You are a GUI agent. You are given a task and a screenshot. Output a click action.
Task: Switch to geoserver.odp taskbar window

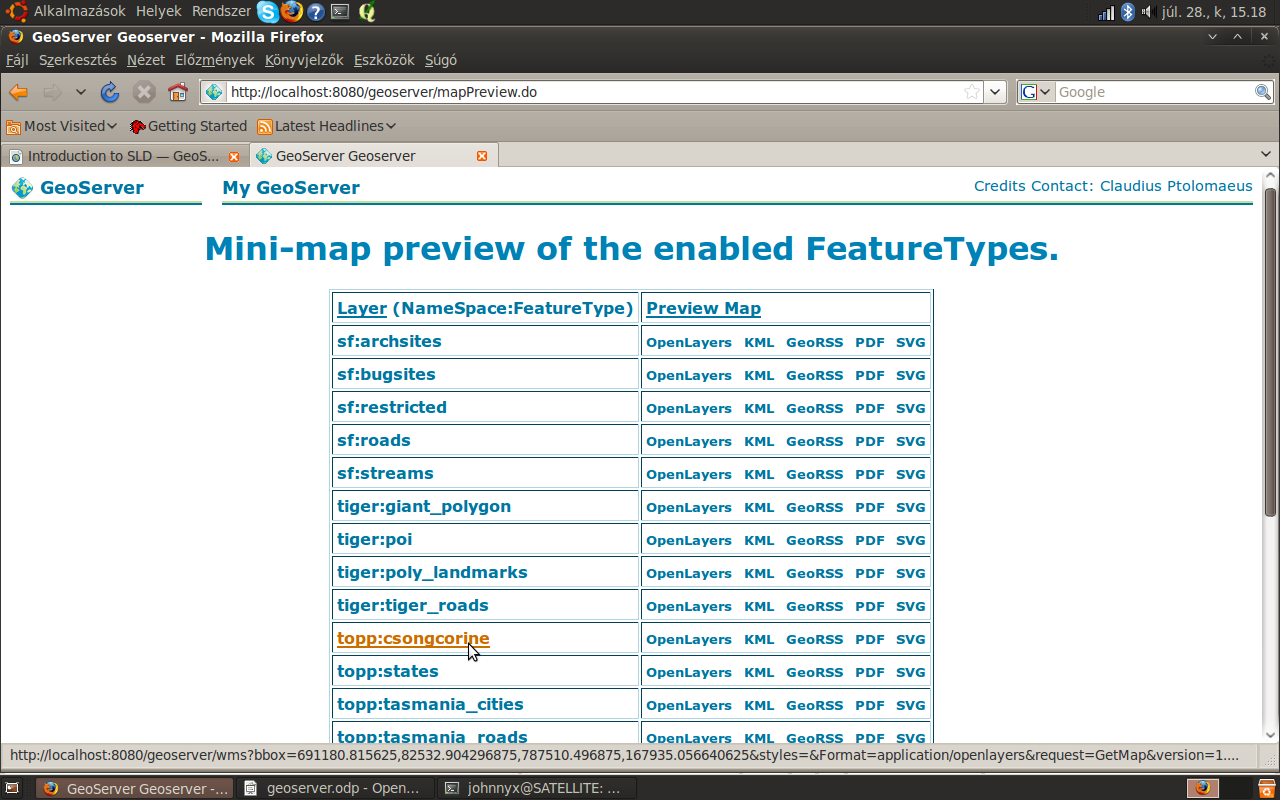pos(335,788)
